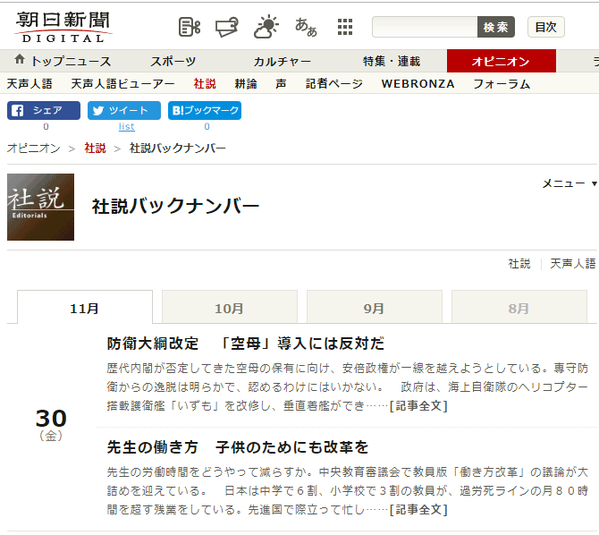Share the page via Facebook シェア button
Viewport: 599px width, 535px height.
tap(44, 110)
